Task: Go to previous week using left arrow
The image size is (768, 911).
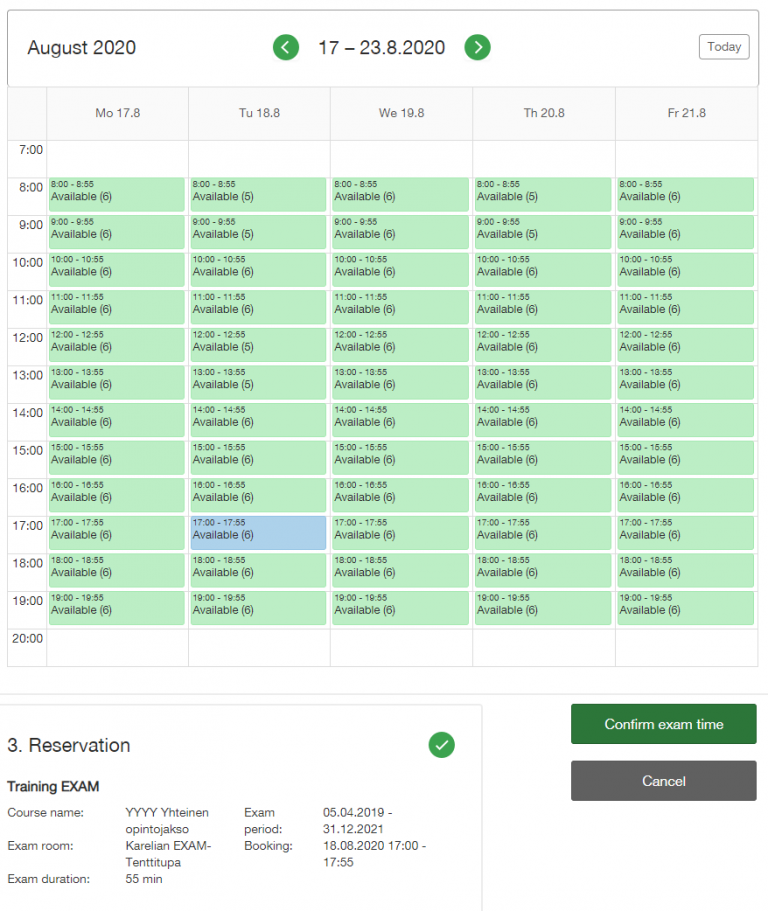Action: [x=286, y=47]
